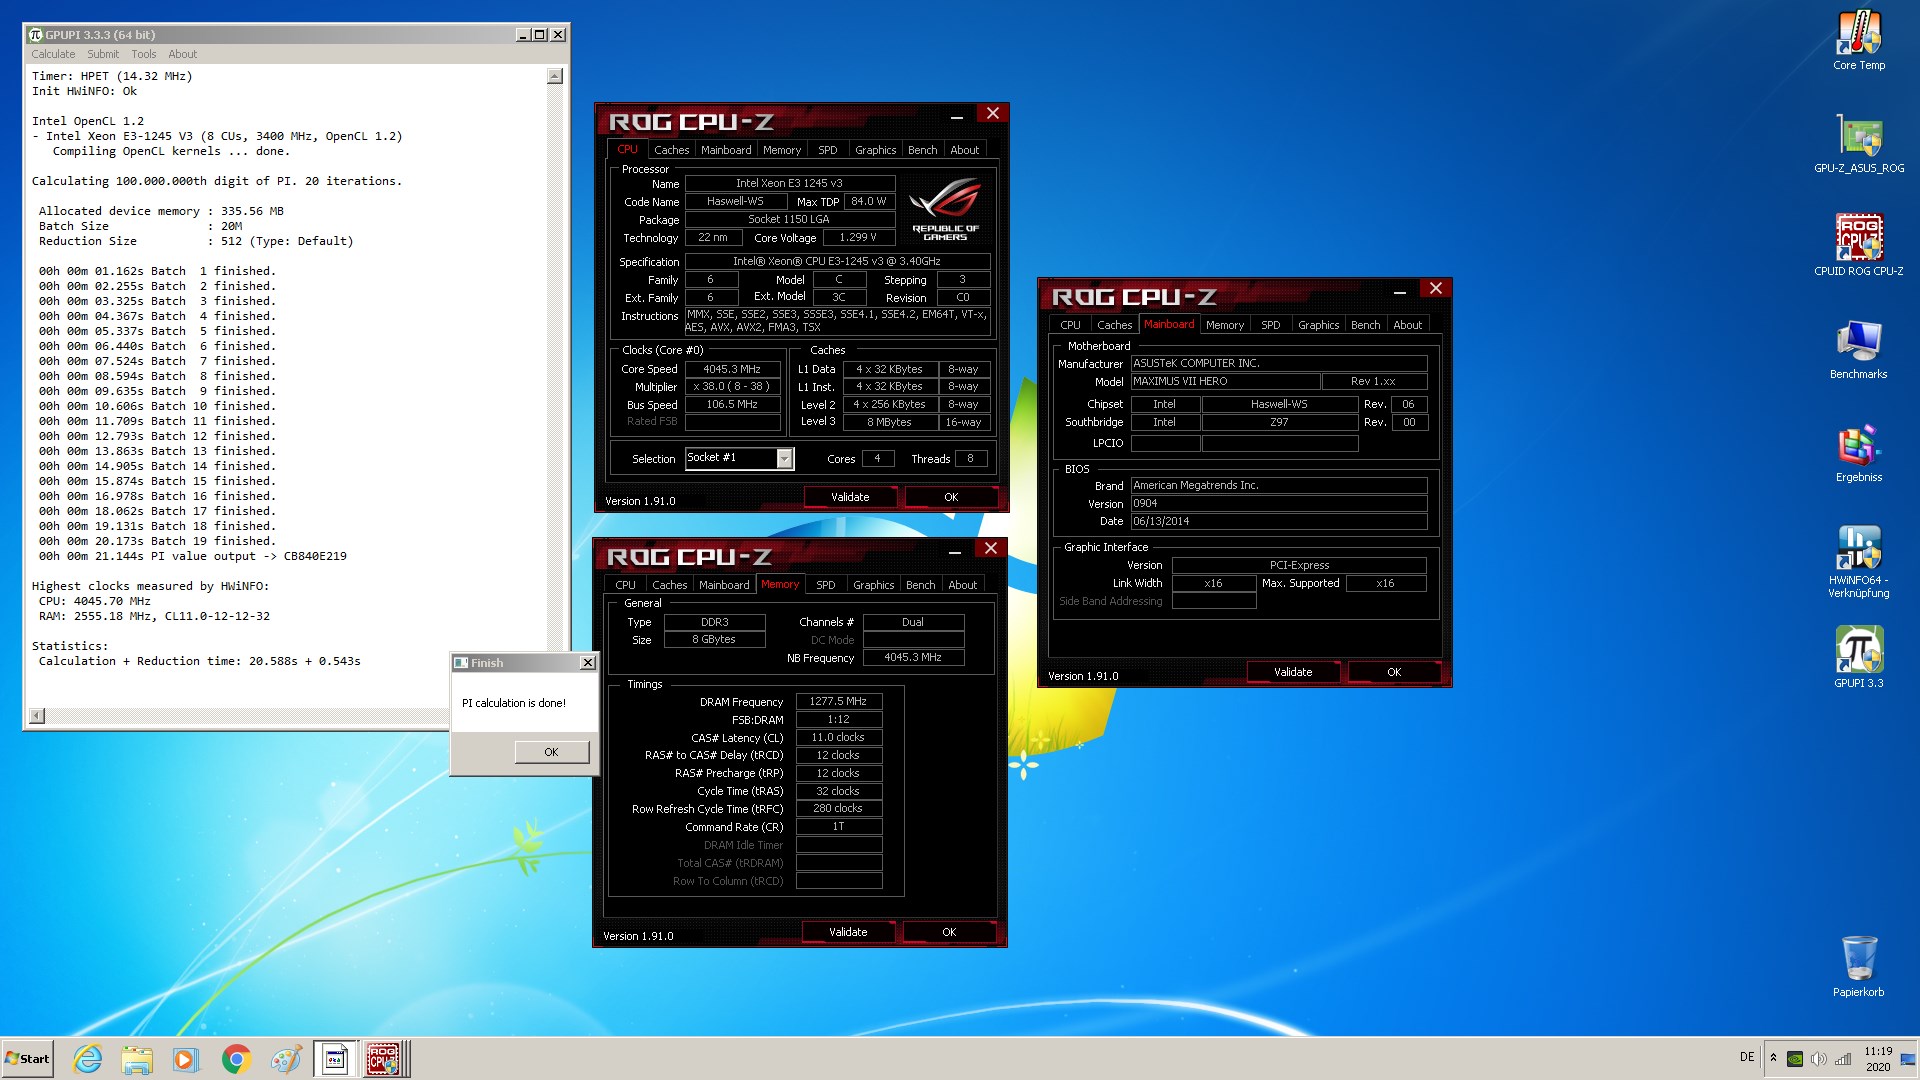
Task: Launch Google Chrome from the taskbar
Action: point(236,1059)
